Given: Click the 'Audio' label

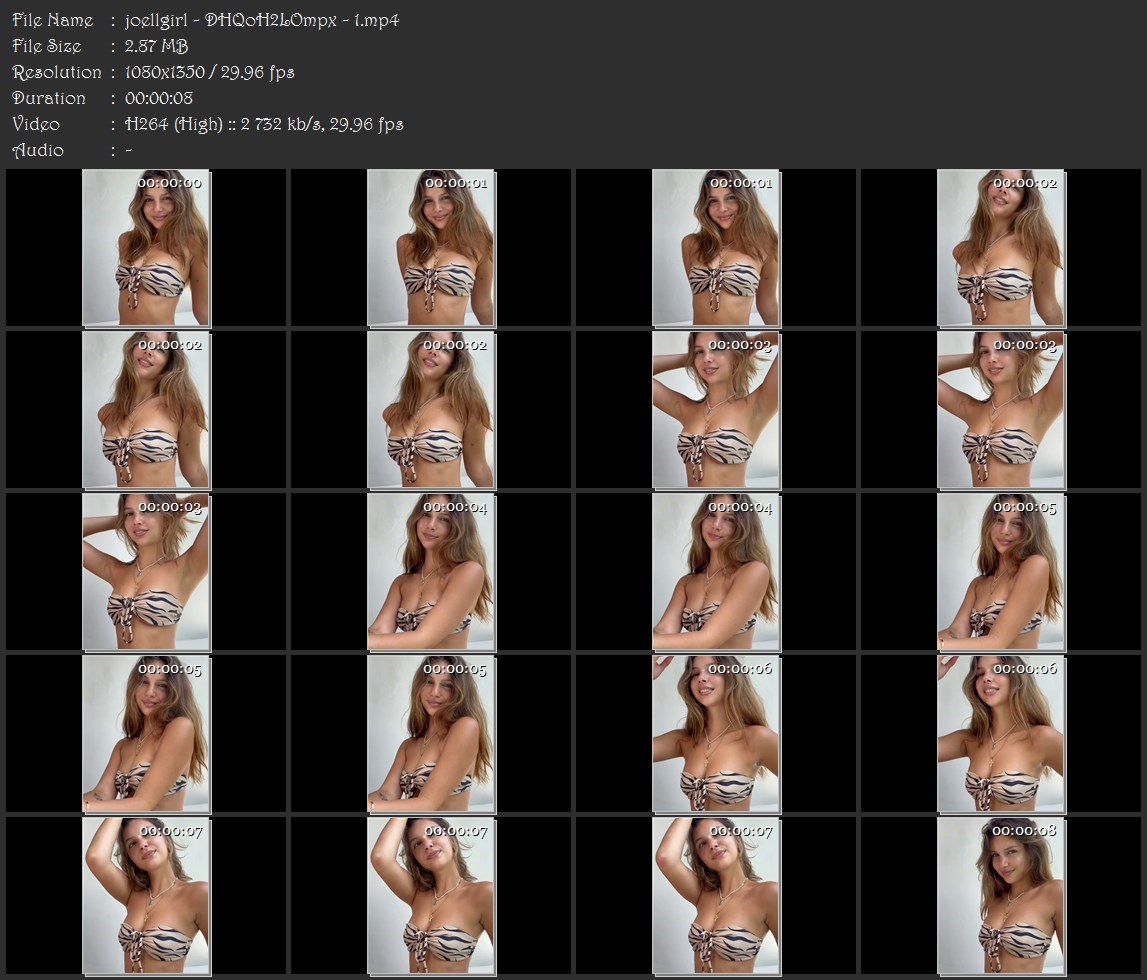Looking at the screenshot, I should pyautogui.click(x=38, y=150).
